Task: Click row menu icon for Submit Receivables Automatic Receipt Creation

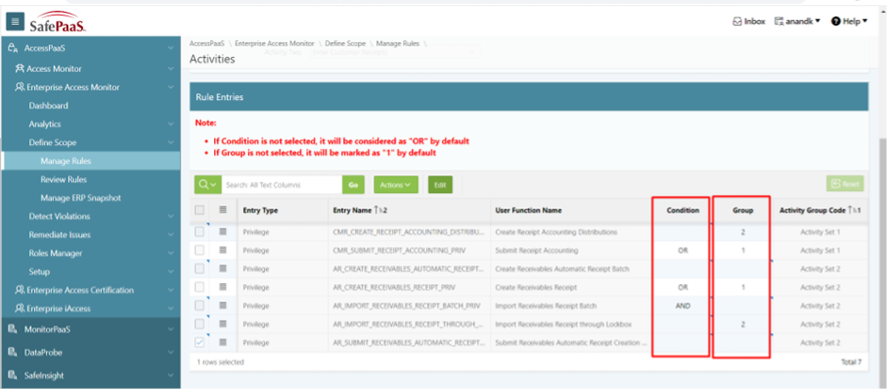Action: click(223, 342)
